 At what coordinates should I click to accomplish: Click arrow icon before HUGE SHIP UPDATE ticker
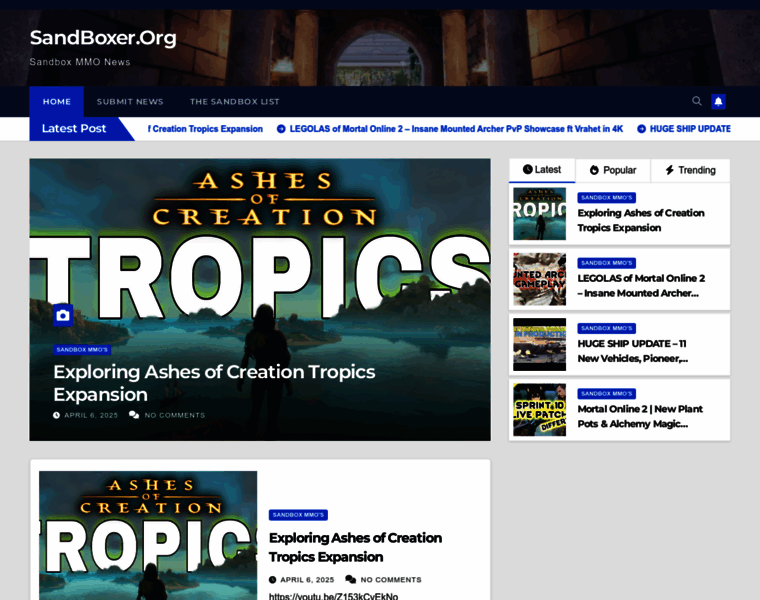pyautogui.click(x=641, y=129)
